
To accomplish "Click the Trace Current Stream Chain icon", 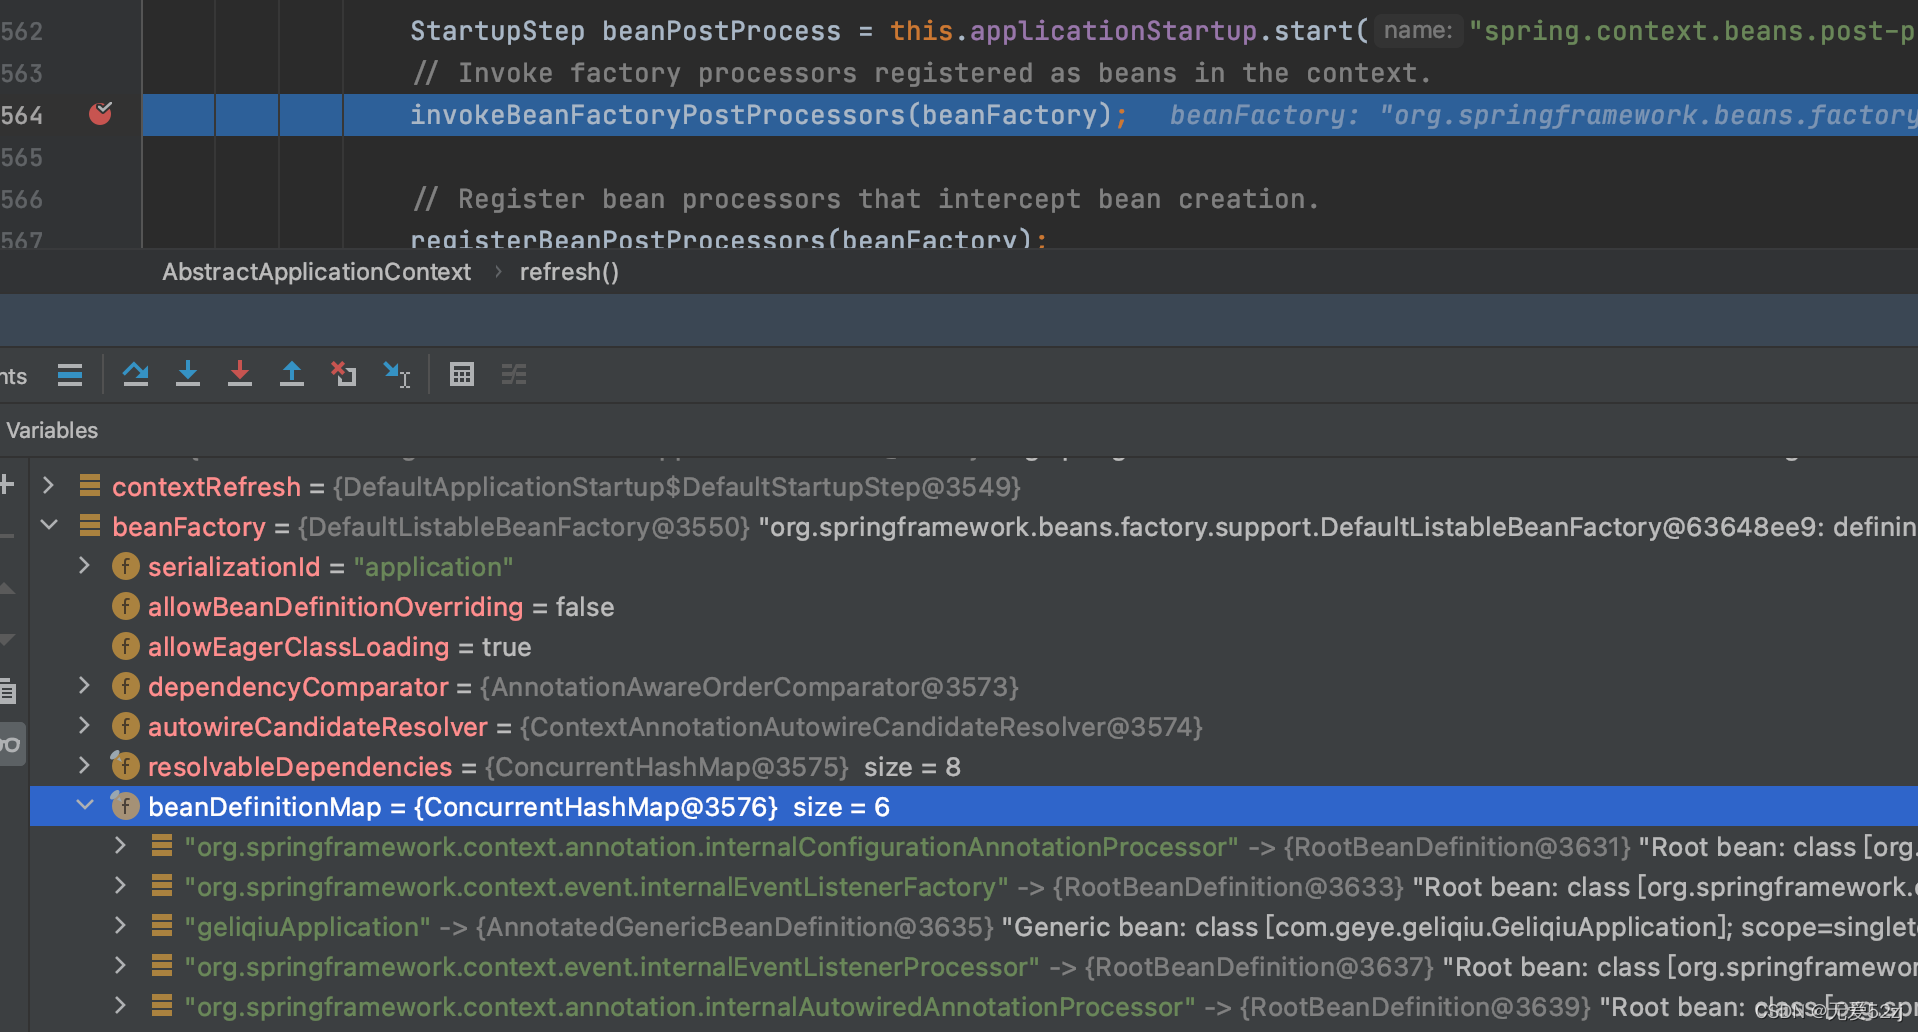I will click(x=514, y=375).
